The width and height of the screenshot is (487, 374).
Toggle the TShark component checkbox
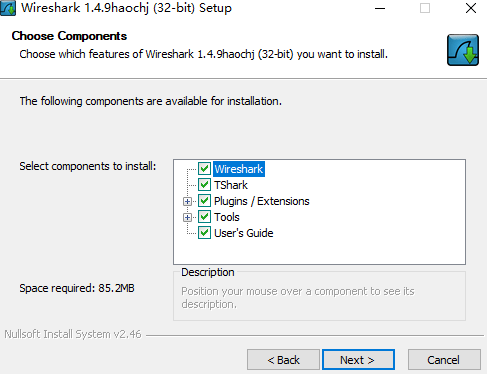[x=204, y=185]
